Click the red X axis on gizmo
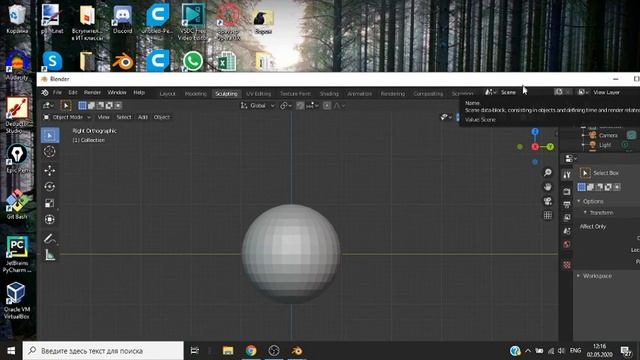 (535, 147)
